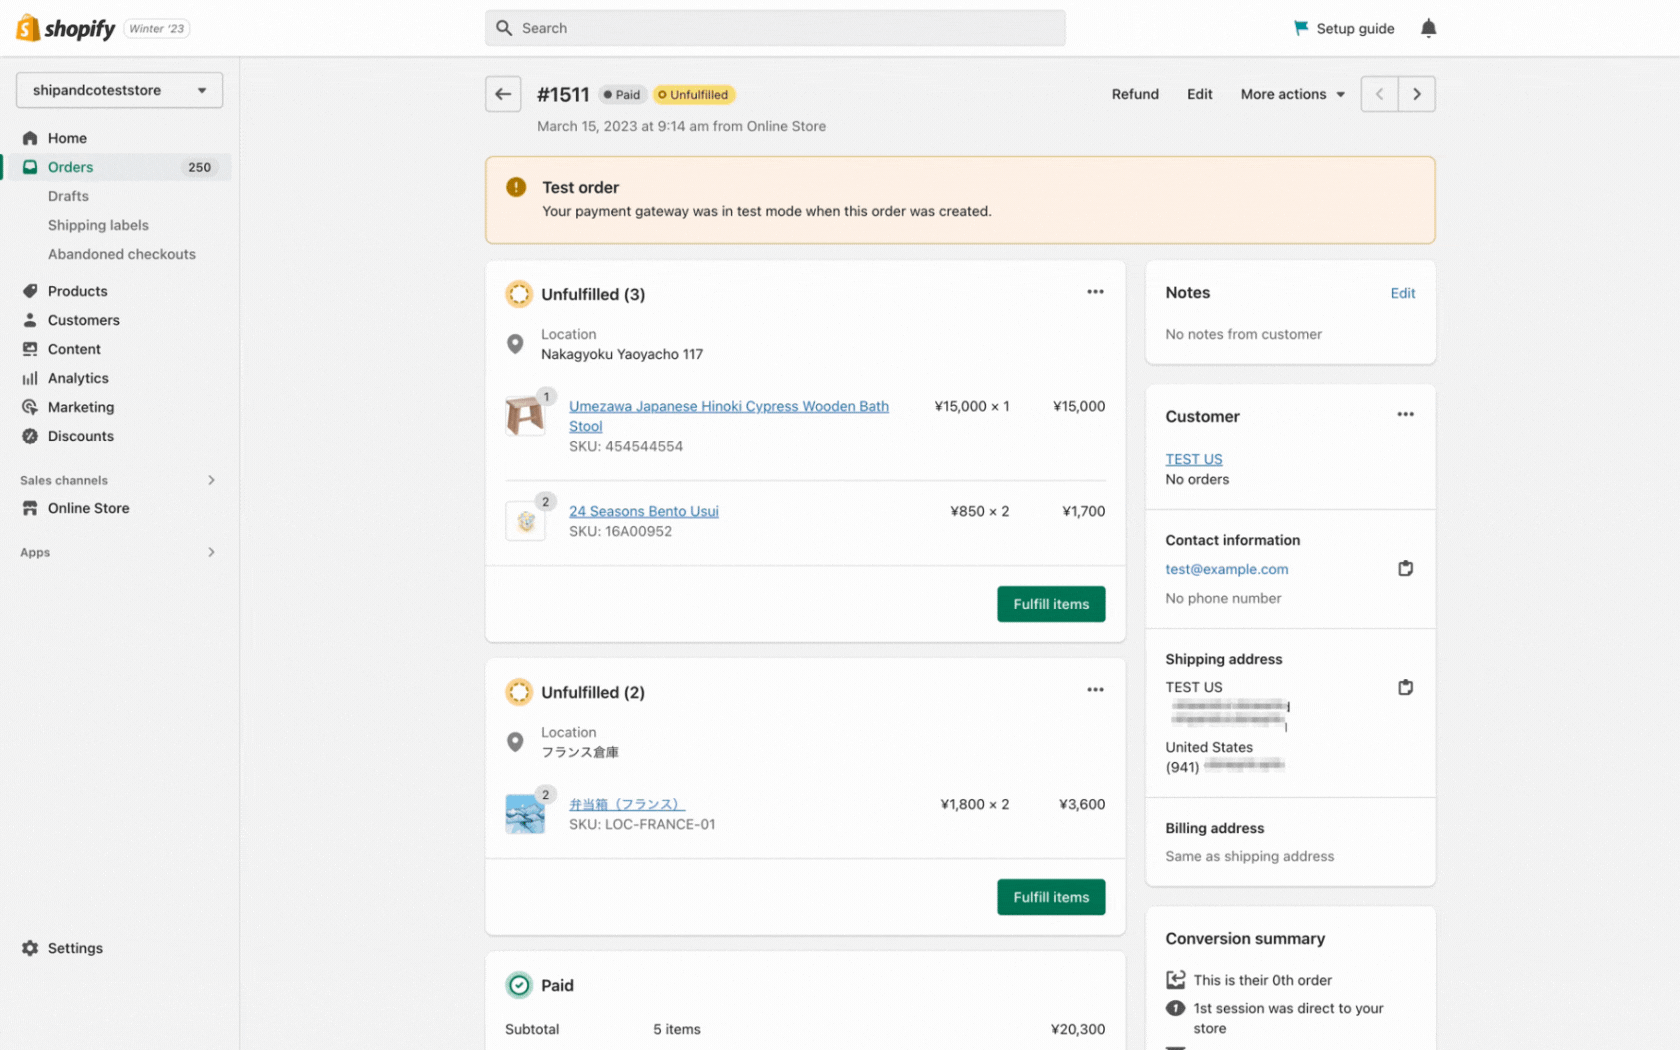The image size is (1680, 1050).
Task: Open Abandoned checkouts under Orders
Action: 121,254
